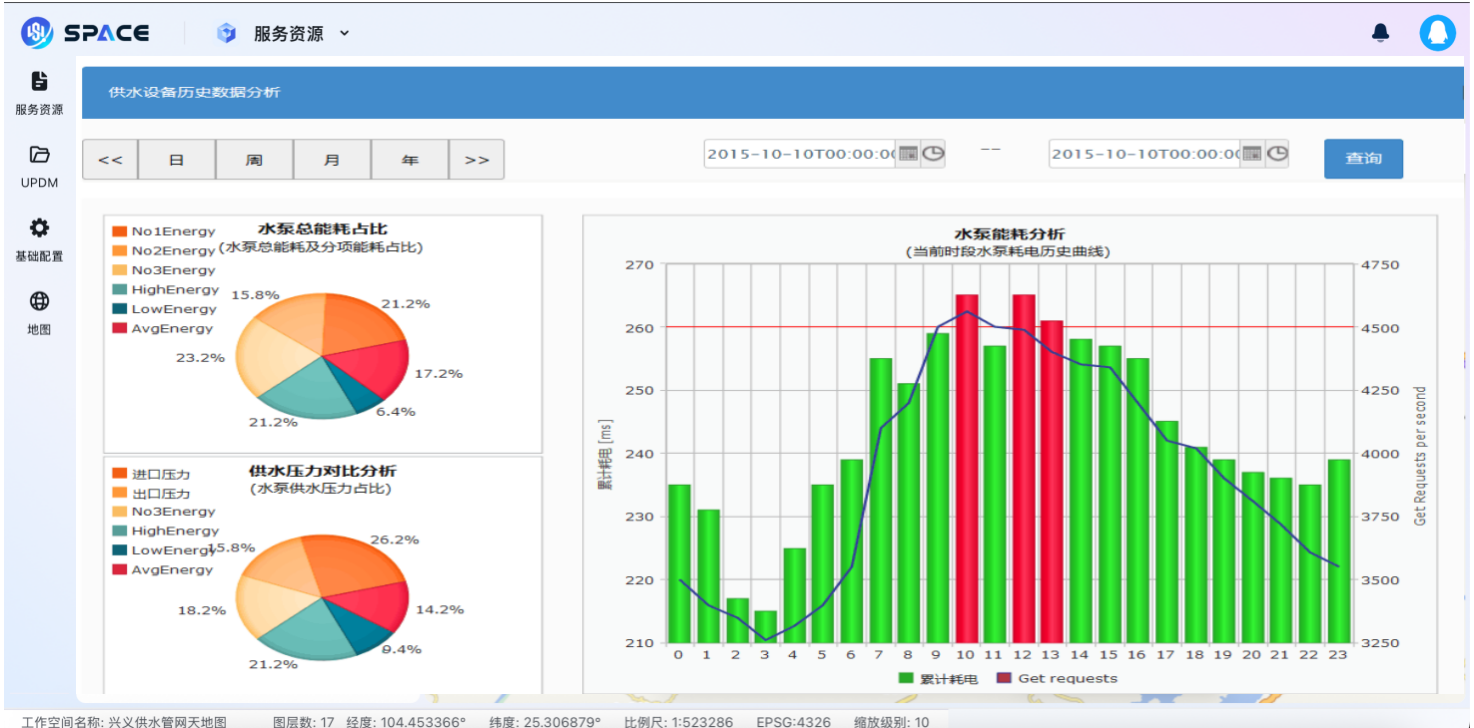This screenshot has height=728, width=1474.
Task: Click the start date clock icon
Action: (x=933, y=154)
